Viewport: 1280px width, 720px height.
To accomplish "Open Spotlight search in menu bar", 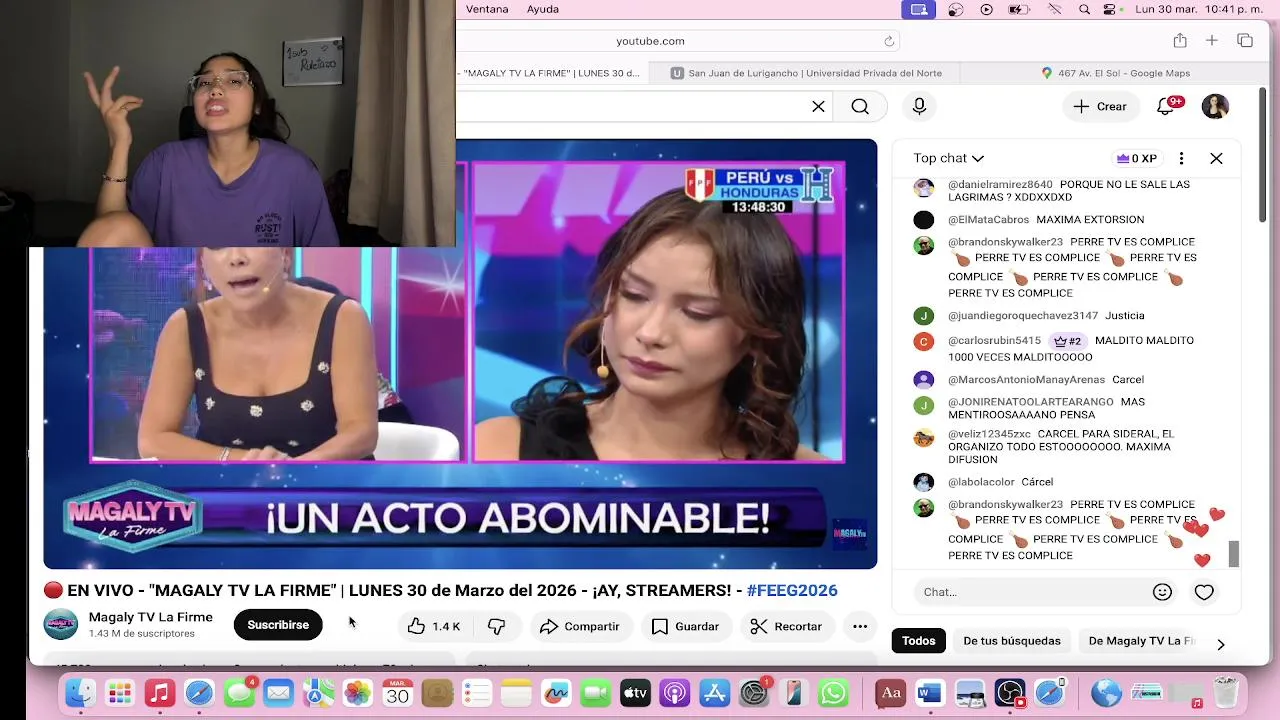I will click(x=1085, y=9).
